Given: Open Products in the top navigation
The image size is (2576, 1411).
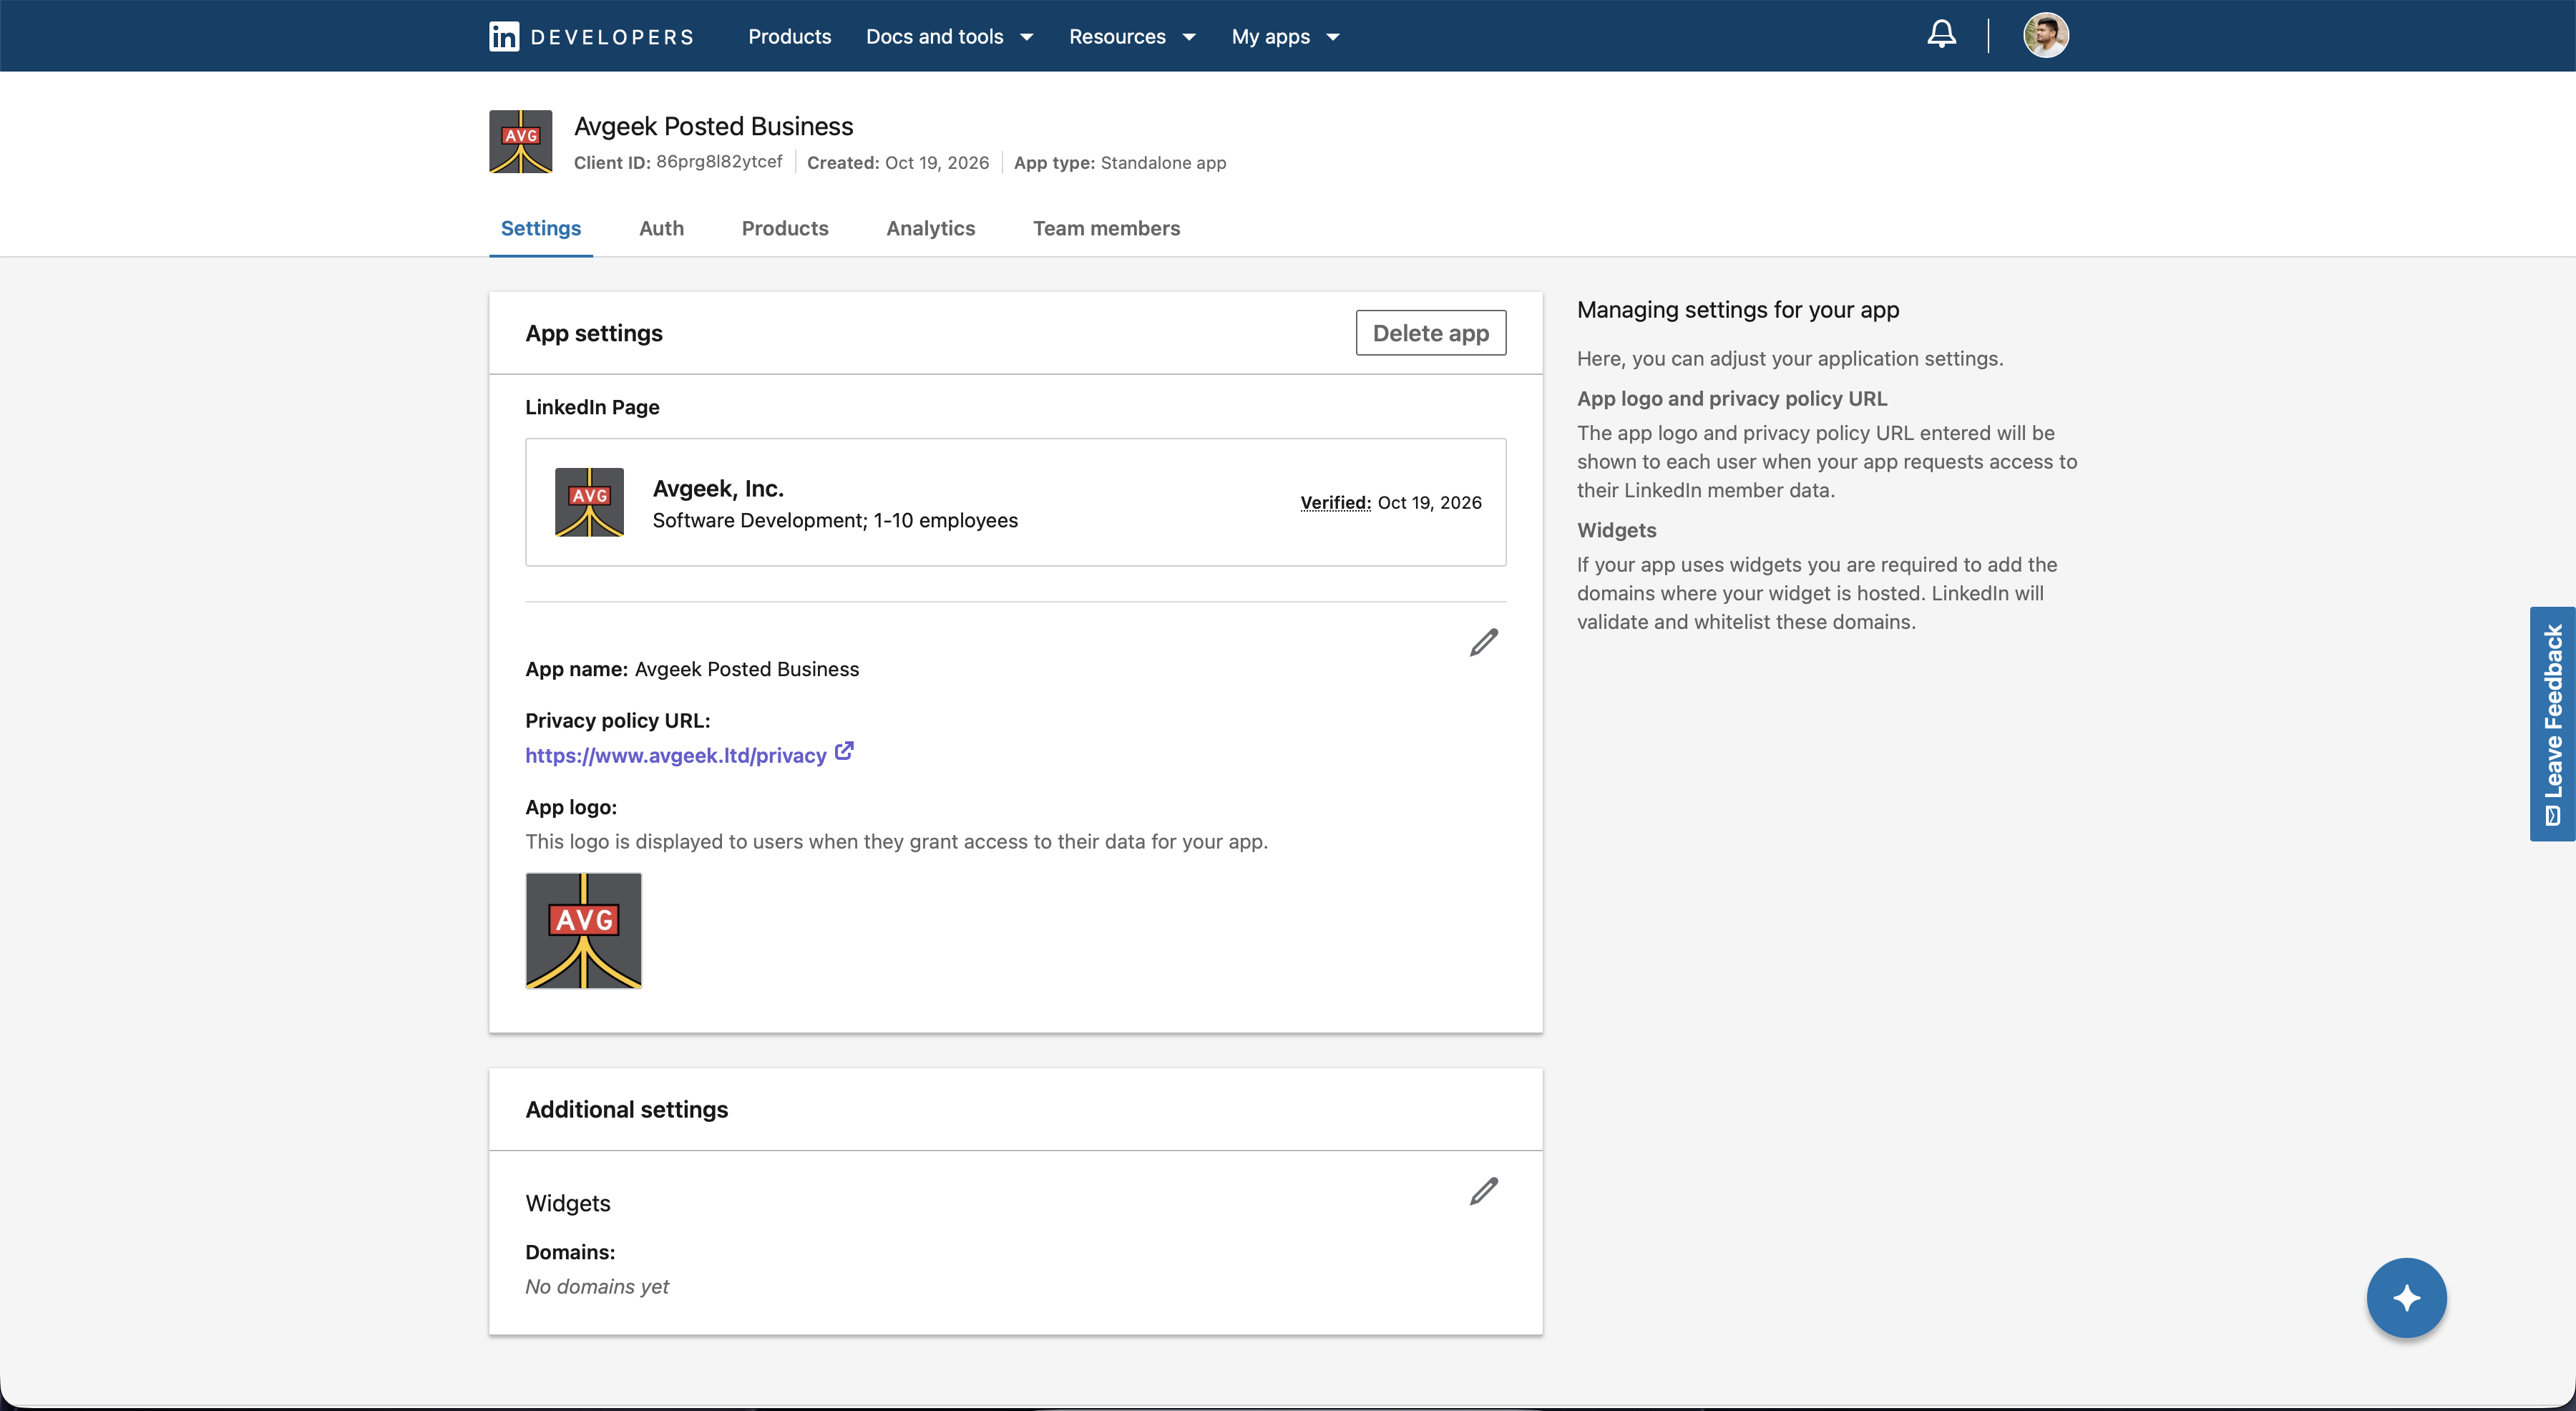Looking at the screenshot, I should [x=789, y=37].
